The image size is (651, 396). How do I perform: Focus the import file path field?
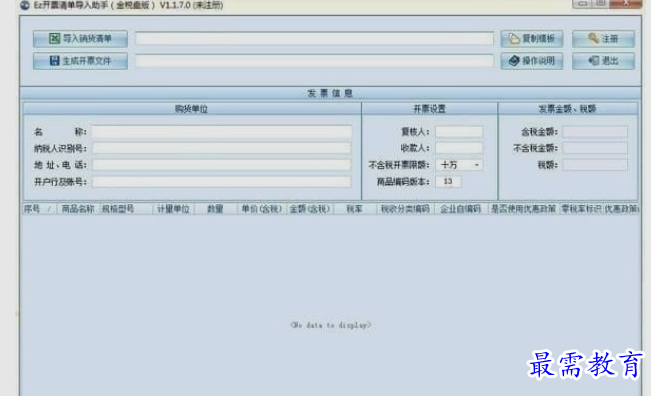pyautogui.click(x=314, y=39)
